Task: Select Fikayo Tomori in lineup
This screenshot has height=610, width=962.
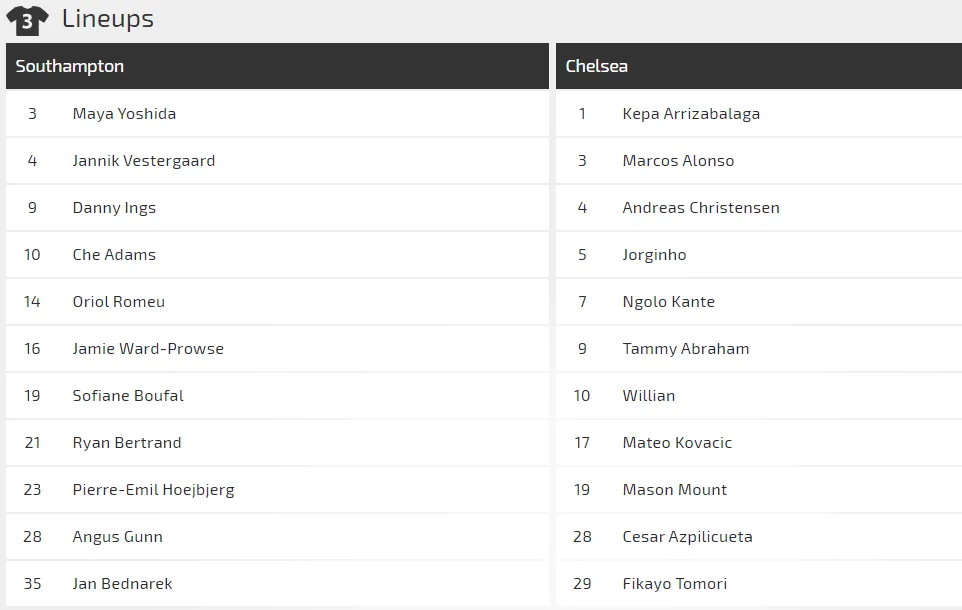Action: [674, 584]
